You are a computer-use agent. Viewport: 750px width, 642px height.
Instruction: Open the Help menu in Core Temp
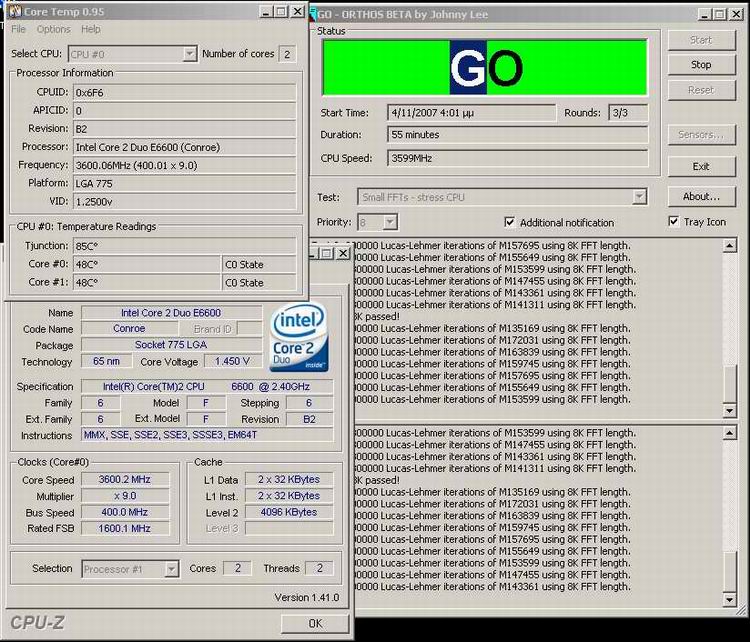coord(91,29)
